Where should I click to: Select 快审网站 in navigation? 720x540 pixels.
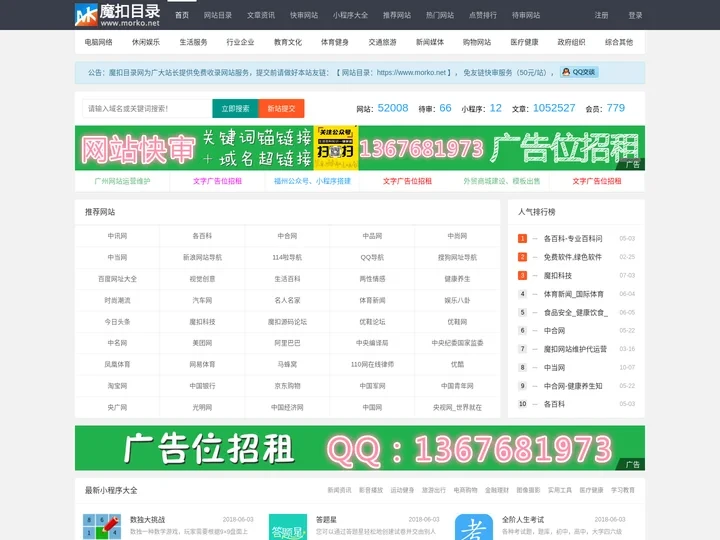[x=304, y=15]
